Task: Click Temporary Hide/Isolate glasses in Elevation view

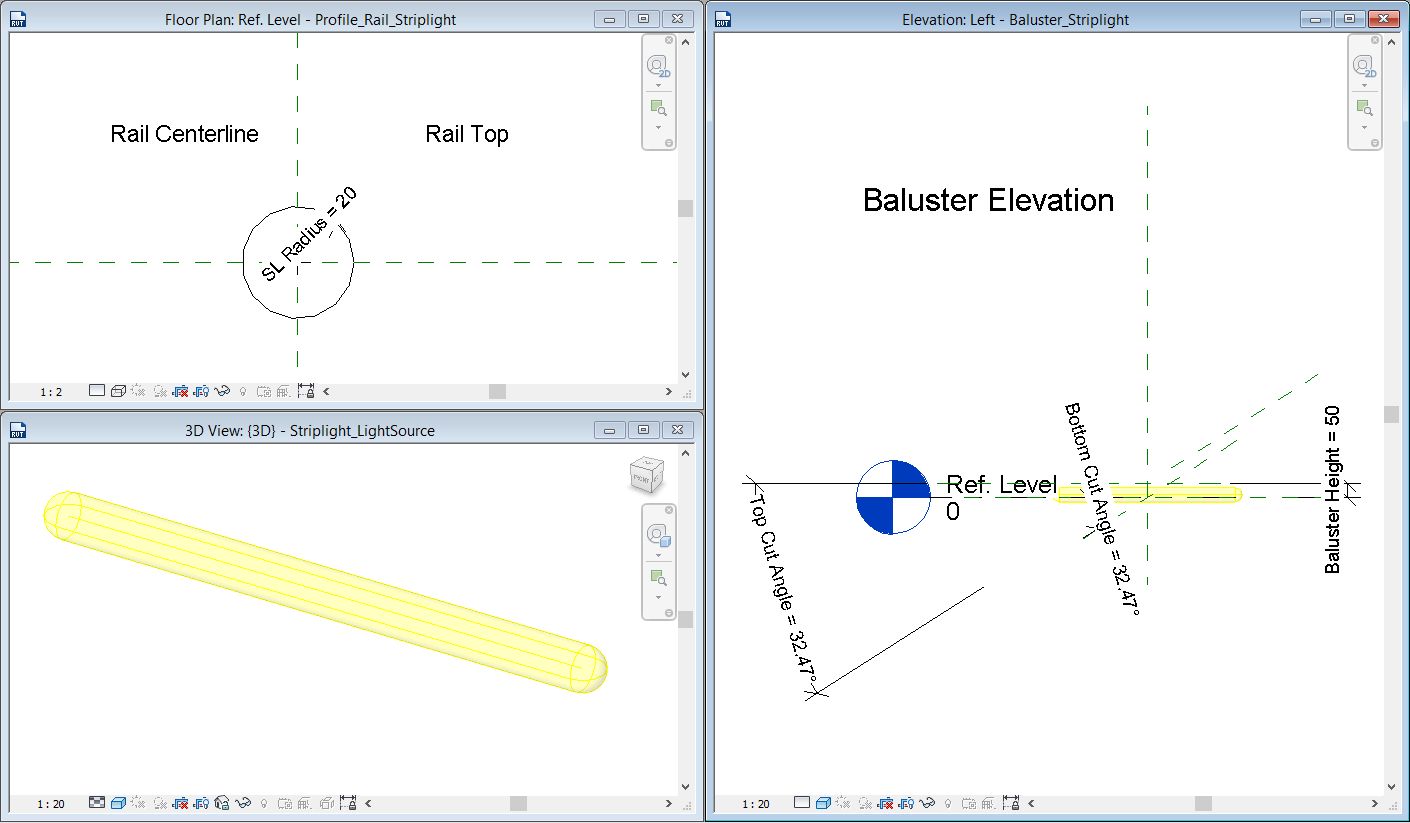Action: pyautogui.click(x=927, y=803)
